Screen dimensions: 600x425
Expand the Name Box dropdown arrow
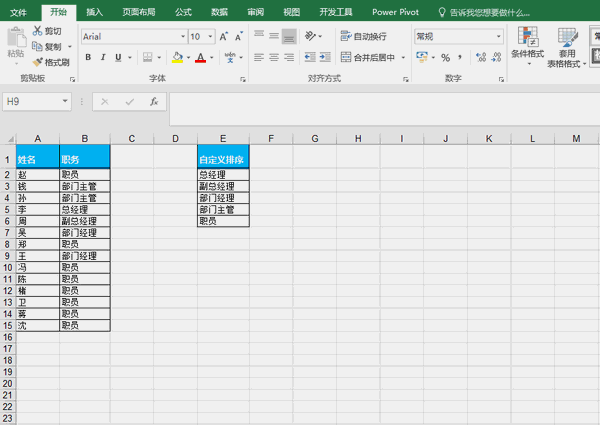pos(65,101)
